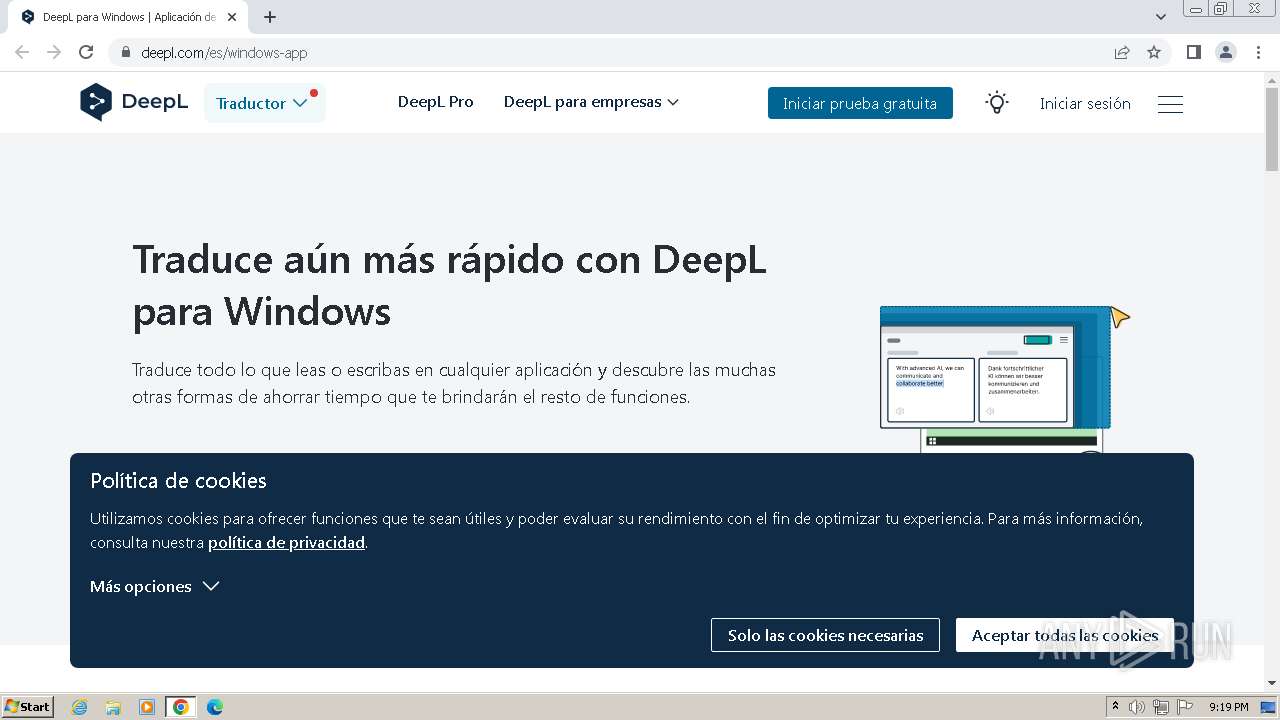1280x720 pixels.
Task: Open media player from taskbar
Action: coord(147,707)
